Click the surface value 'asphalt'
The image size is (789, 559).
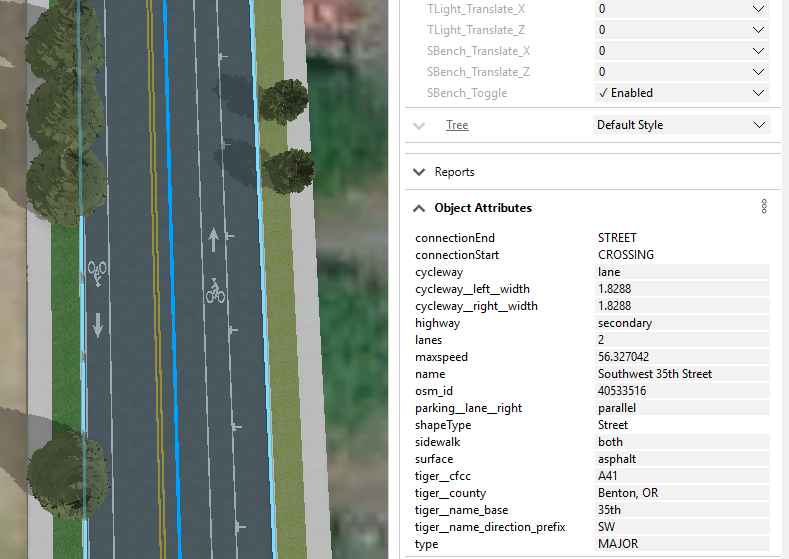[x=682, y=459]
